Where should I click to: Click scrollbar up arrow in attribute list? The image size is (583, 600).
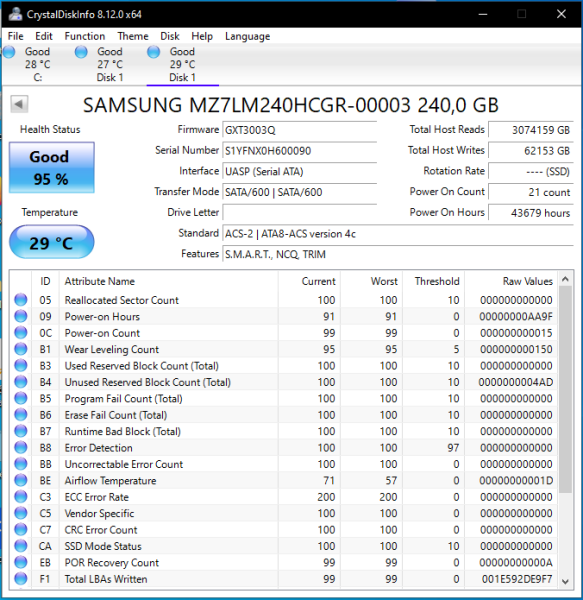(x=565, y=279)
